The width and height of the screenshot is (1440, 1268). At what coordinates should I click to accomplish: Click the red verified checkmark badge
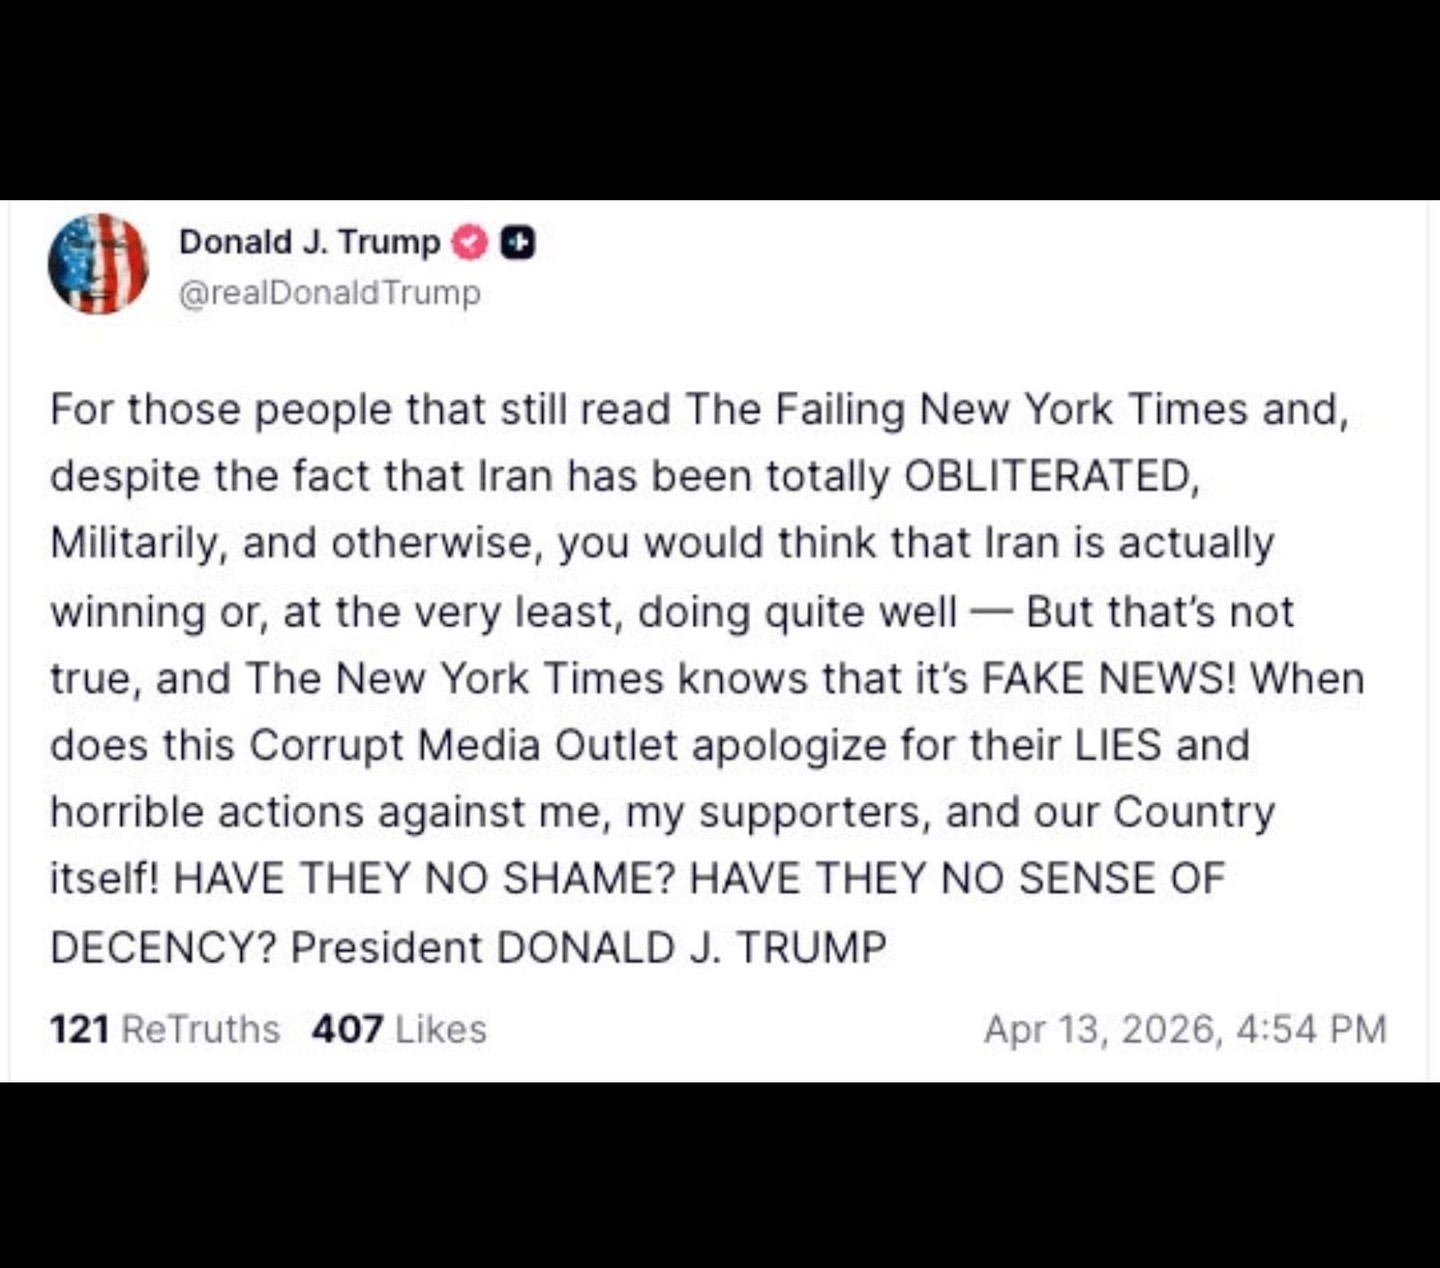[470, 242]
